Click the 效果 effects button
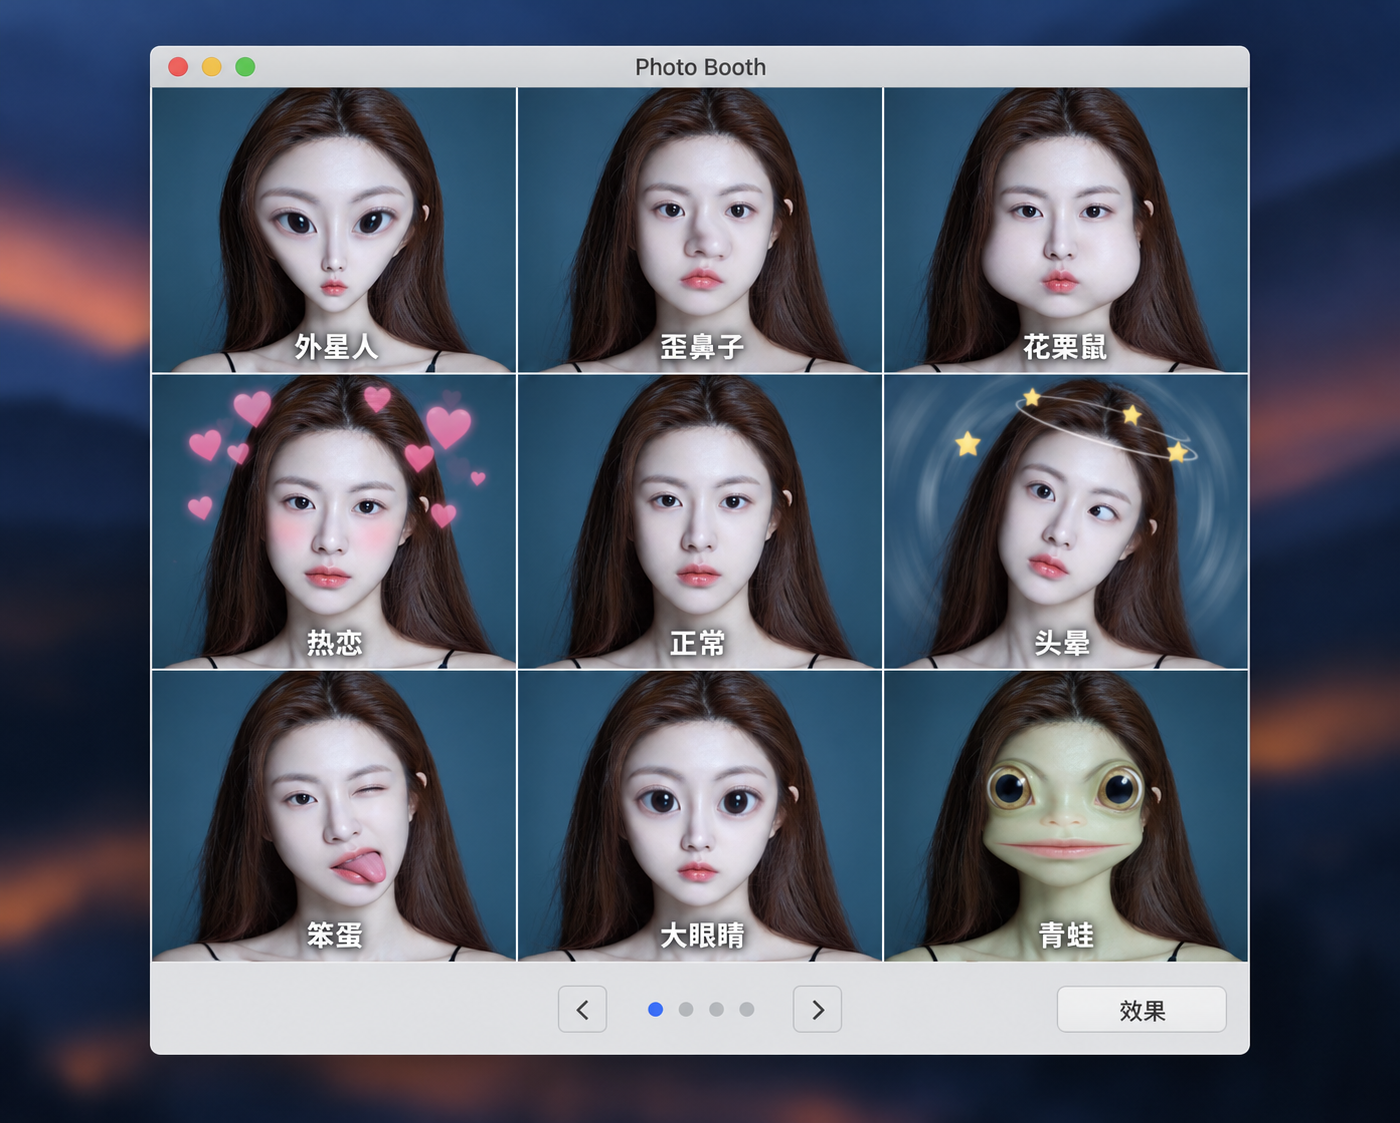Image resolution: width=1400 pixels, height=1123 pixels. tap(1142, 1009)
